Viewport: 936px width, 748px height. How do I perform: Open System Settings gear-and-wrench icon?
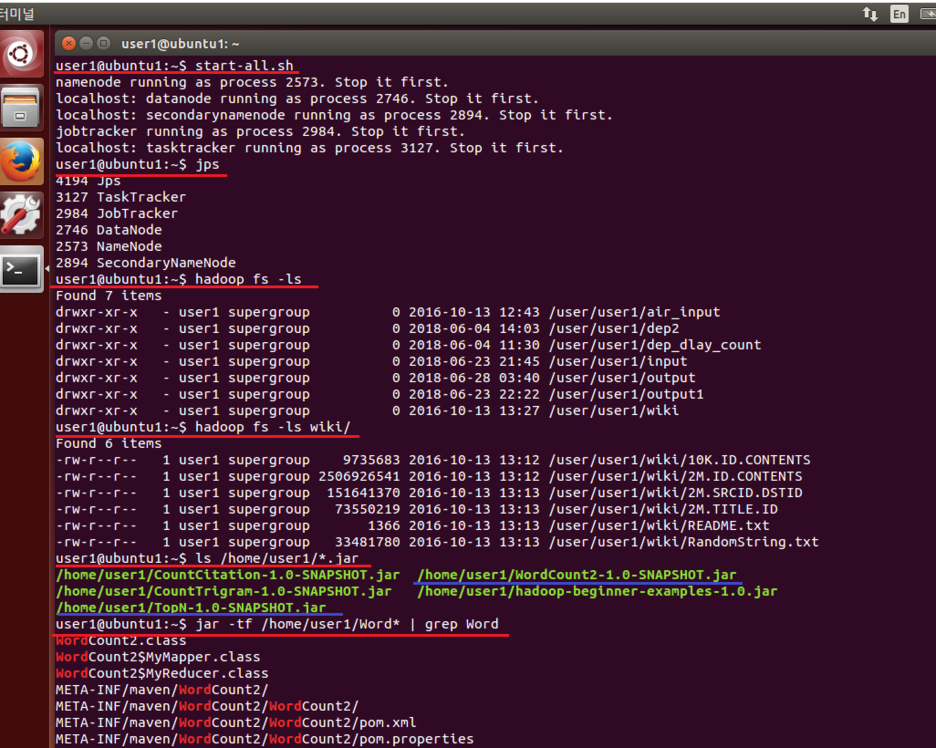pos(21,215)
